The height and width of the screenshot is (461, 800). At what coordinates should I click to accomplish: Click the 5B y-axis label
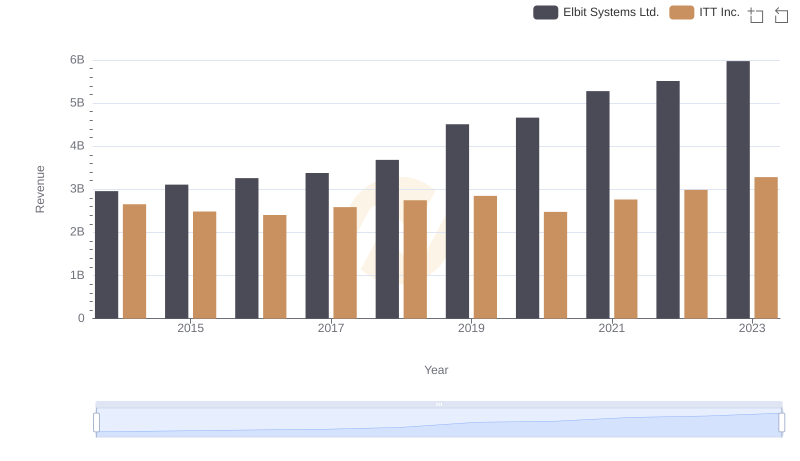click(77, 103)
